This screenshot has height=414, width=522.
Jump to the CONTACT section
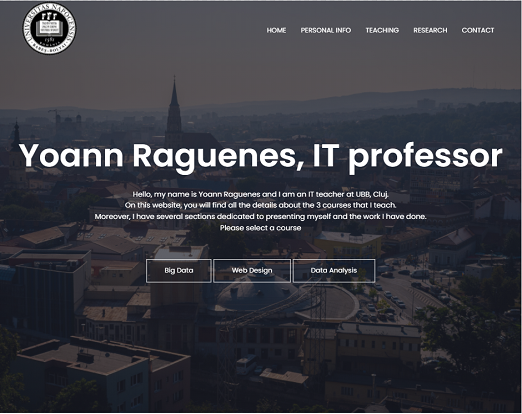[x=478, y=30]
